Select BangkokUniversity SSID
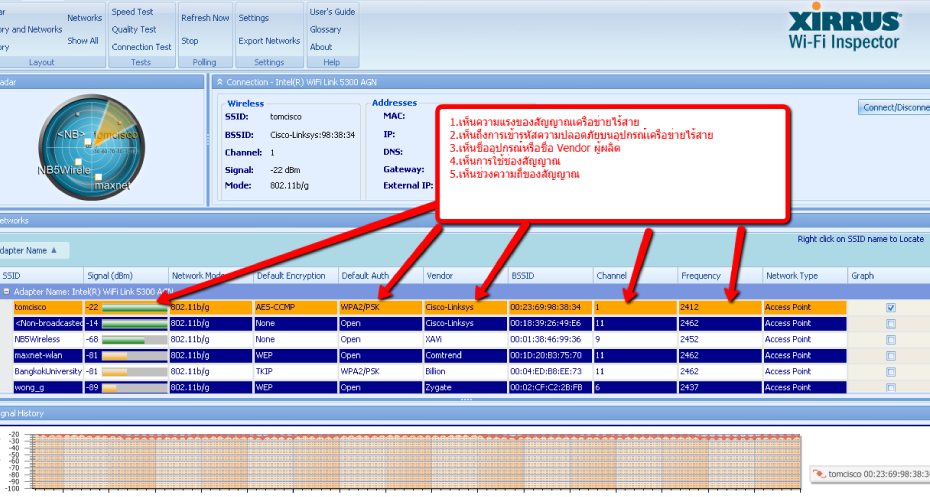 pos(48,371)
